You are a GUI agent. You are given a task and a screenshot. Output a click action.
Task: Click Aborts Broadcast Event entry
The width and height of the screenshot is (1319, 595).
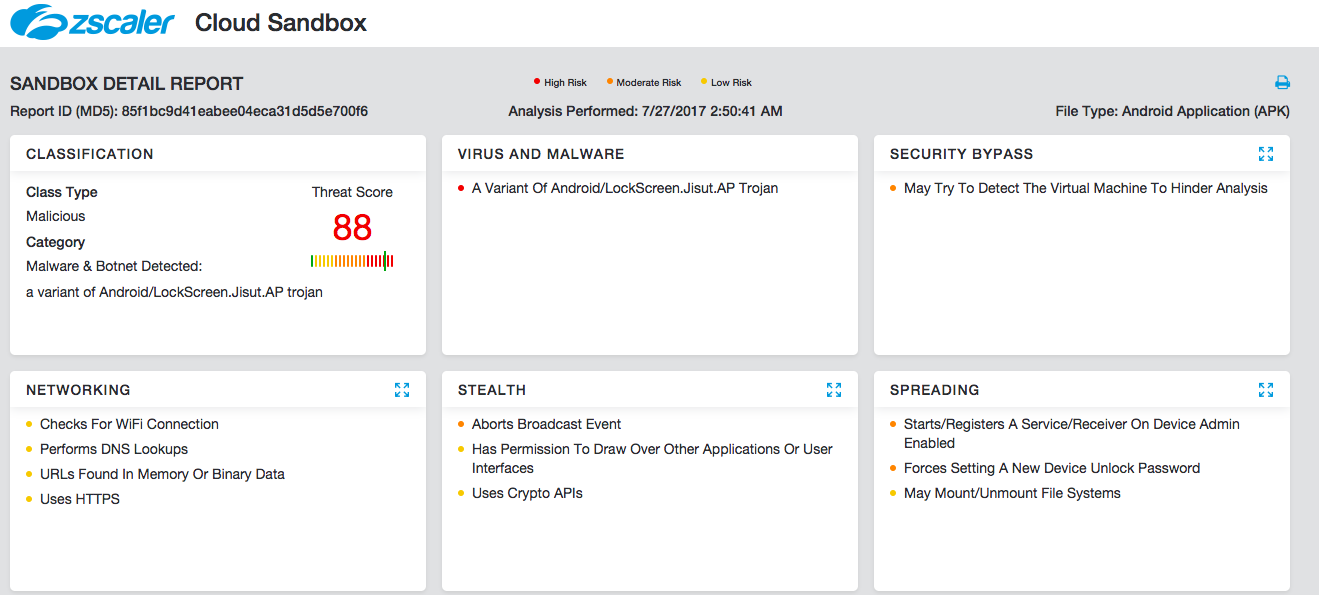pyautogui.click(x=547, y=424)
